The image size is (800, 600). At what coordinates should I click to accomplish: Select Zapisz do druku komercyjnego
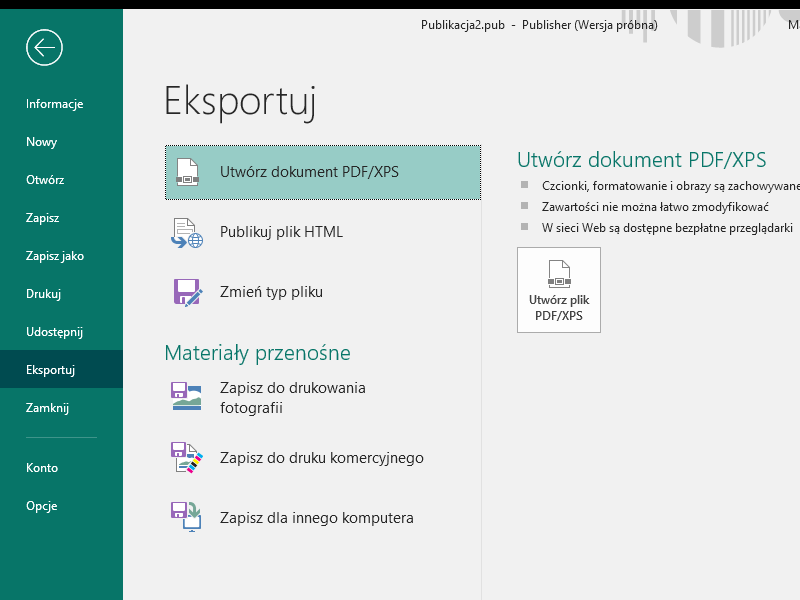[323, 458]
